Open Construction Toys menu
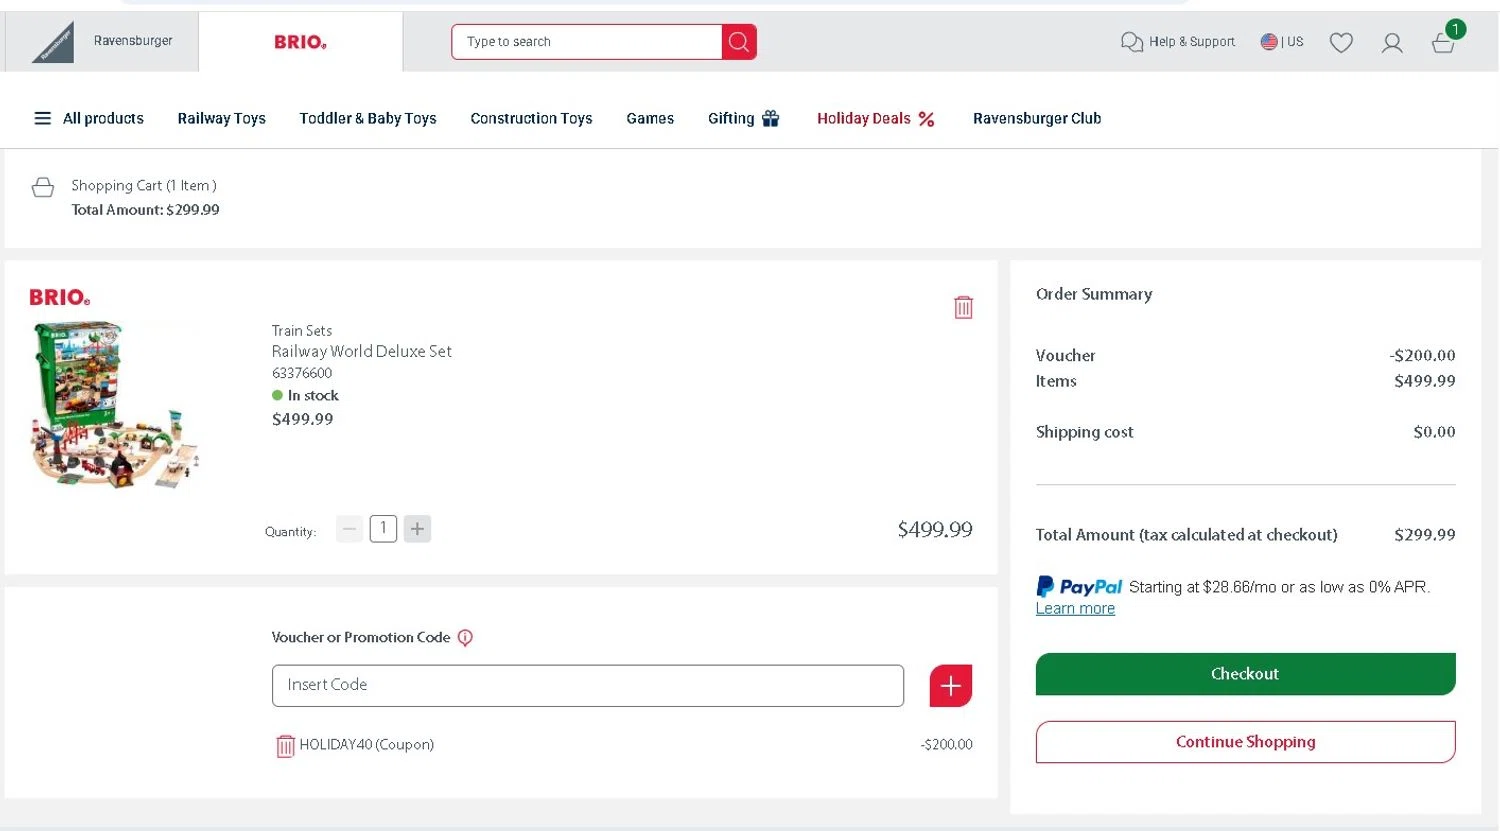1500x831 pixels. [x=531, y=118]
